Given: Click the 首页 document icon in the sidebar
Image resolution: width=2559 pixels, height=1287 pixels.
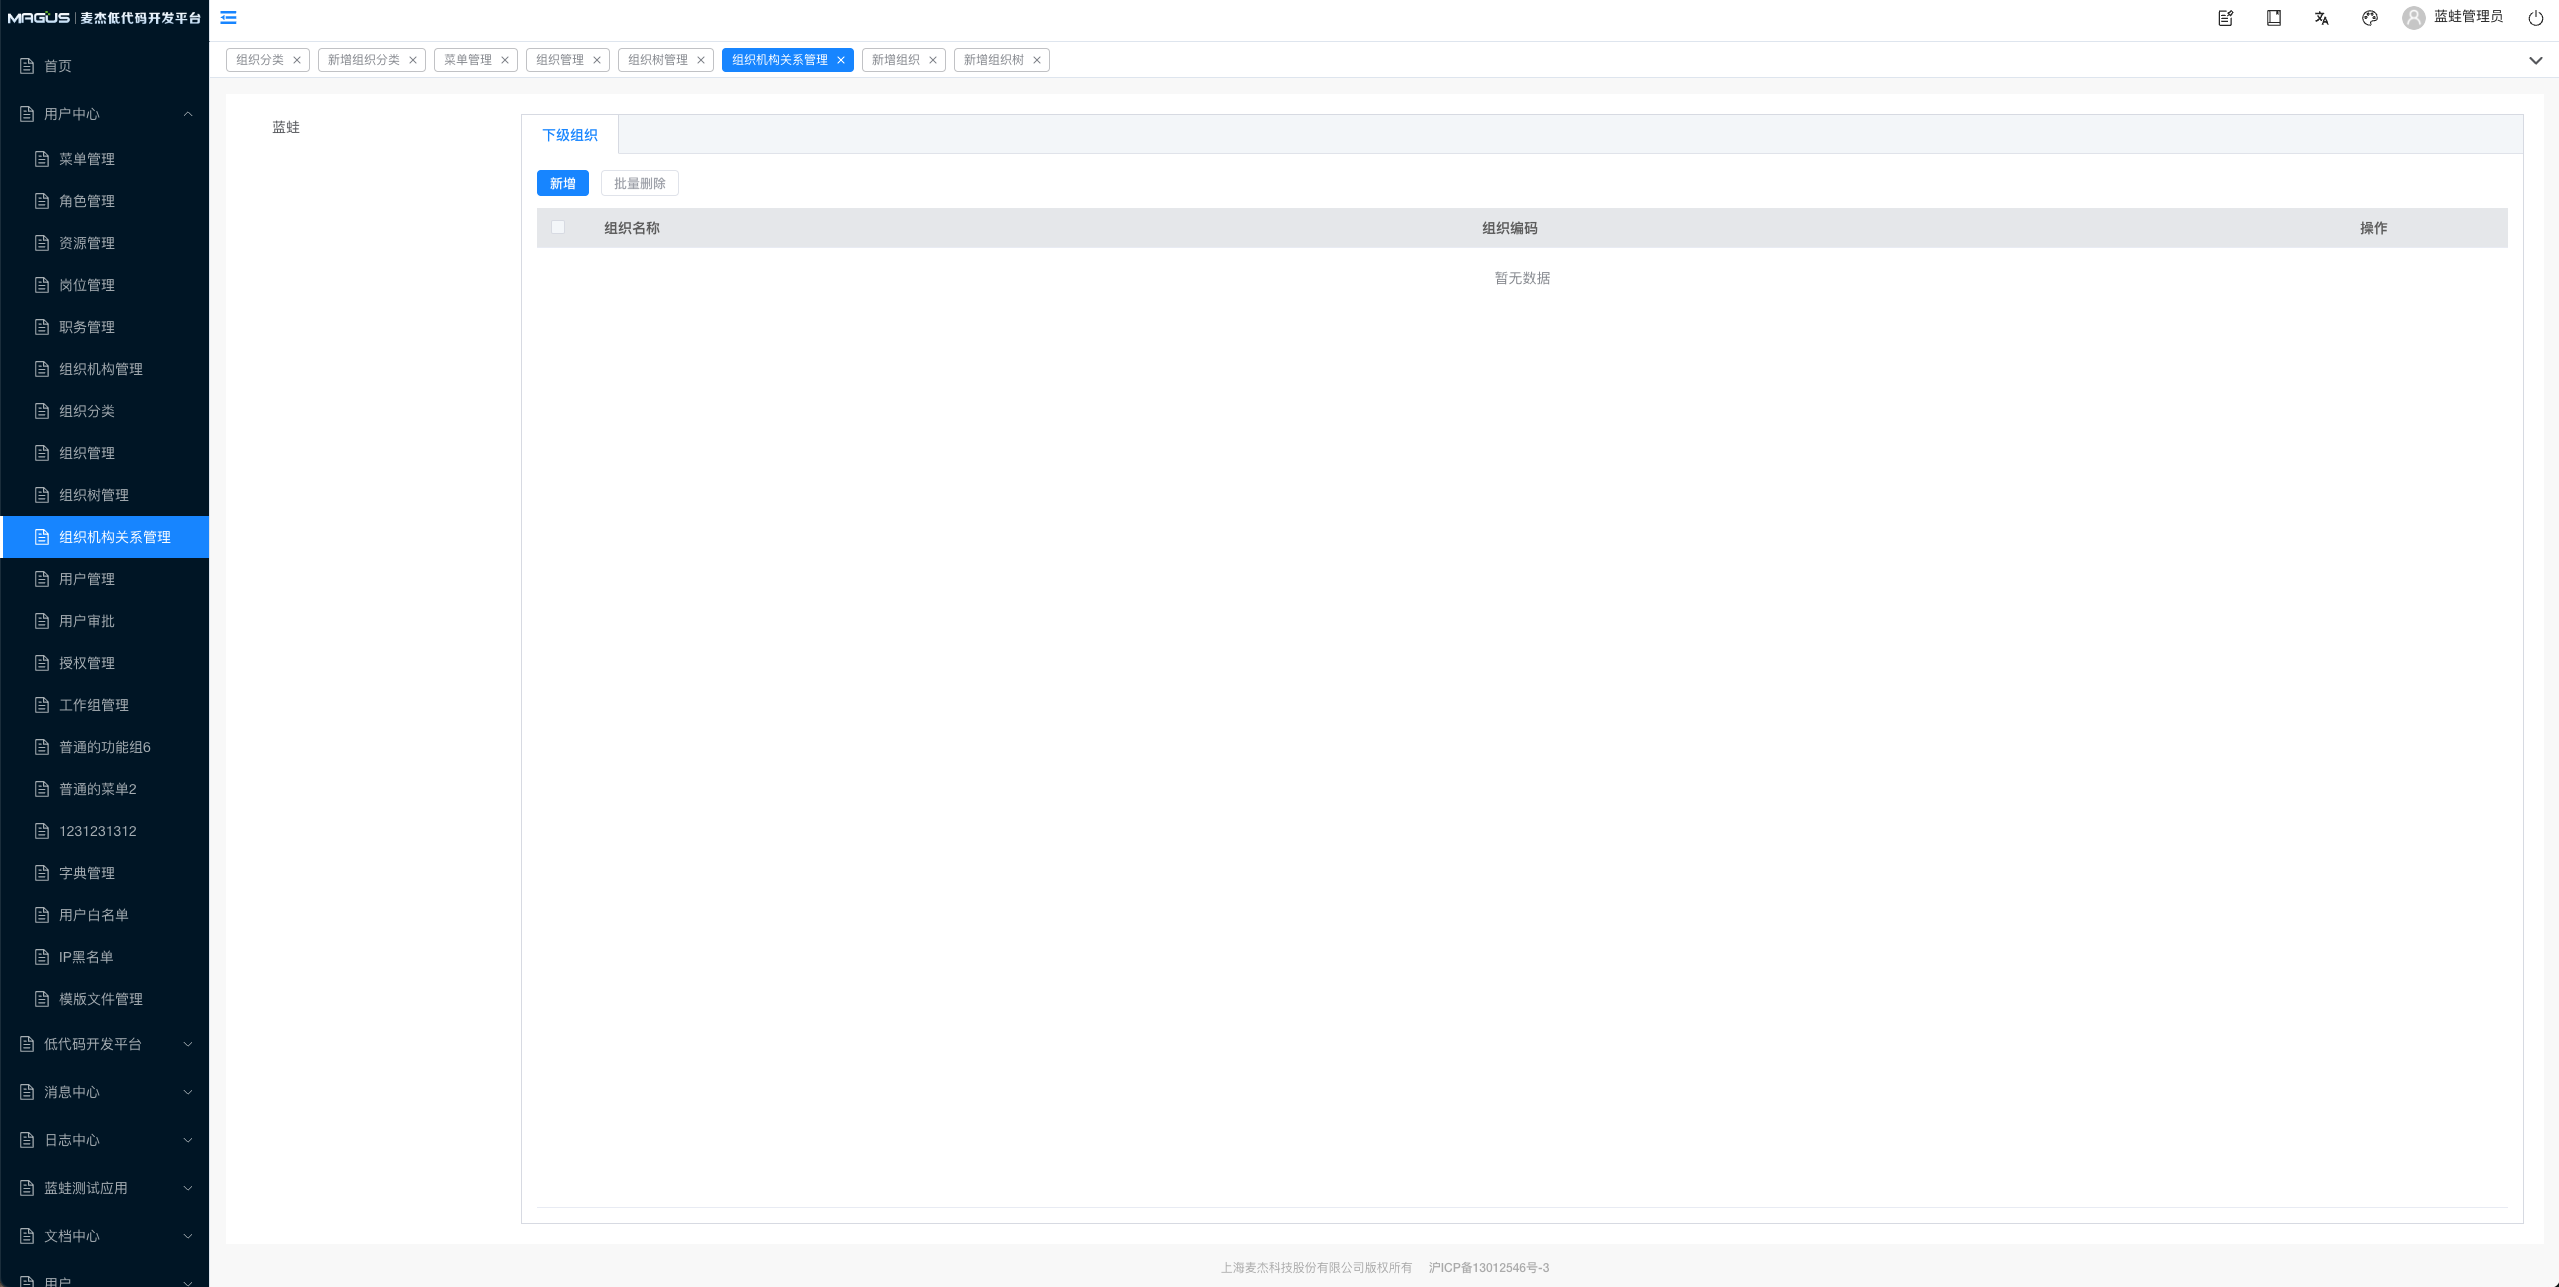Looking at the screenshot, I should 27,66.
